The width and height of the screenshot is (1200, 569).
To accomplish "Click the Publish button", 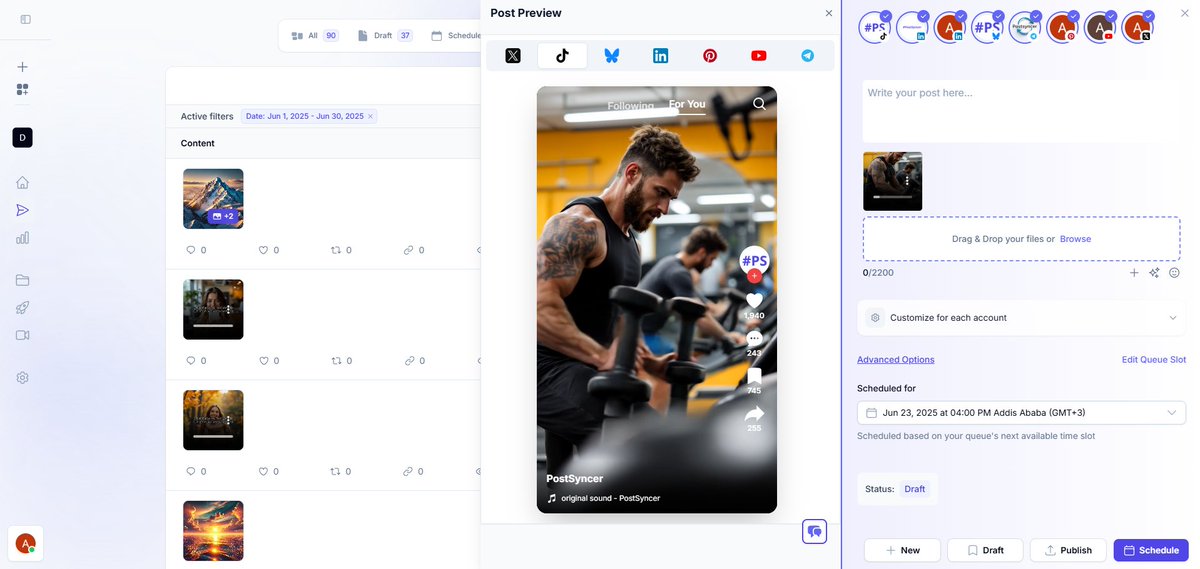I will point(1068,550).
